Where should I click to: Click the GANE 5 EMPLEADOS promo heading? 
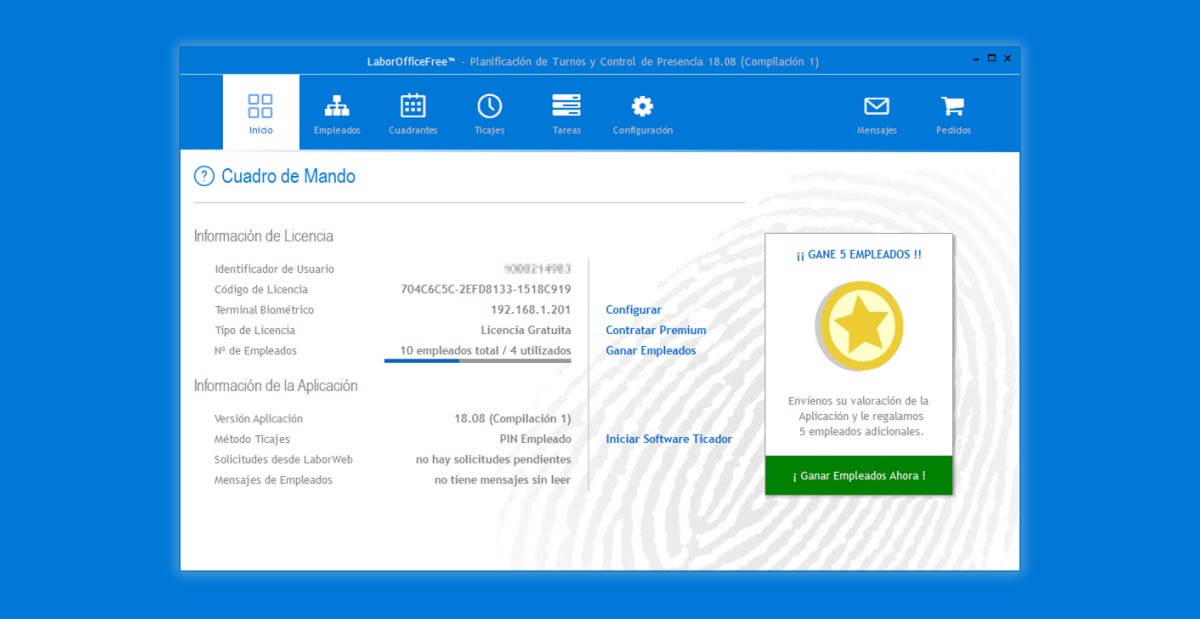[x=858, y=255]
